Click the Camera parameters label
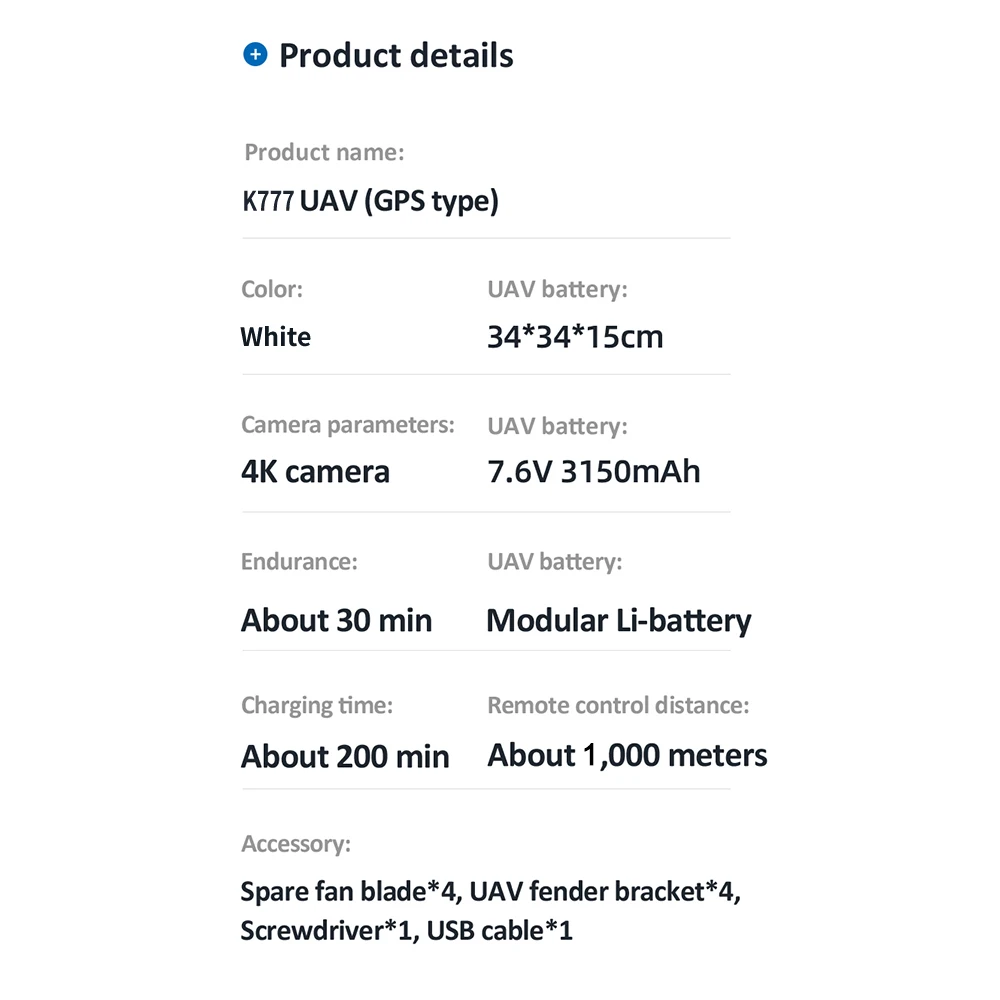This screenshot has width=1000, height=1000. [348, 425]
